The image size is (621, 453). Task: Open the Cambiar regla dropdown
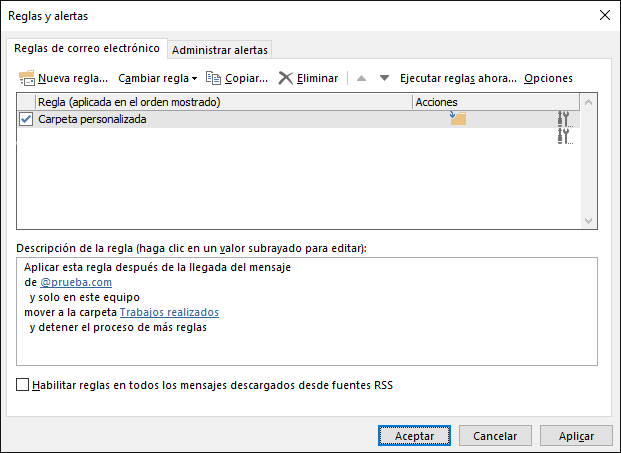[x=157, y=78]
